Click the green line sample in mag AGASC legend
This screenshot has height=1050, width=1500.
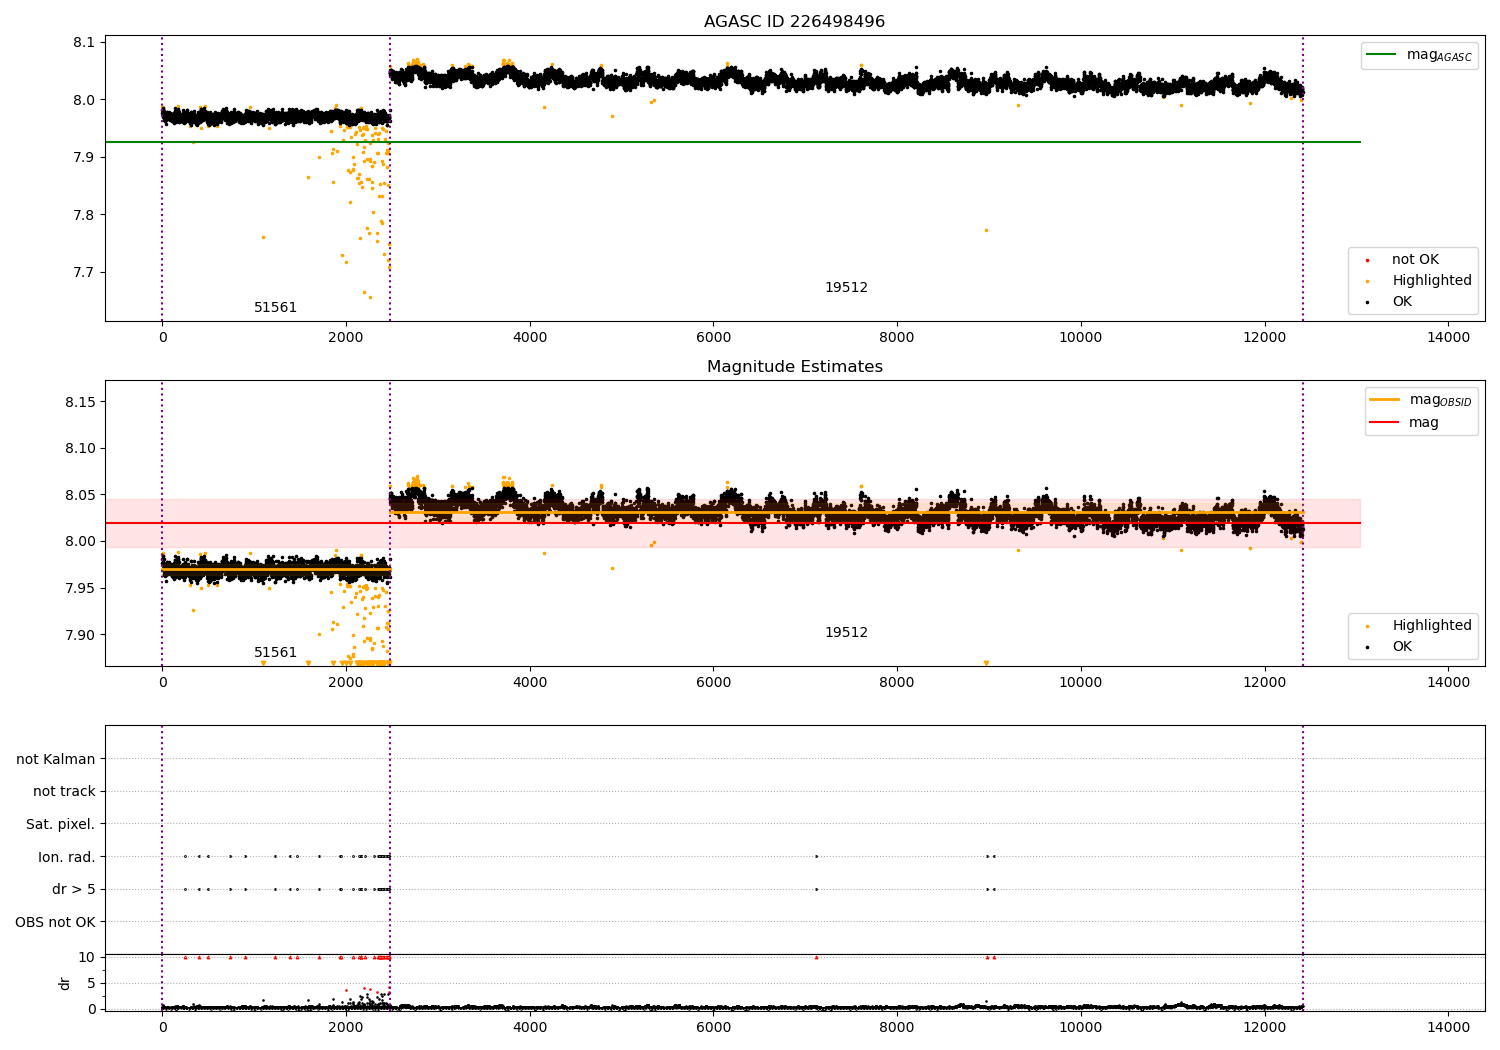tap(1380, 55)
